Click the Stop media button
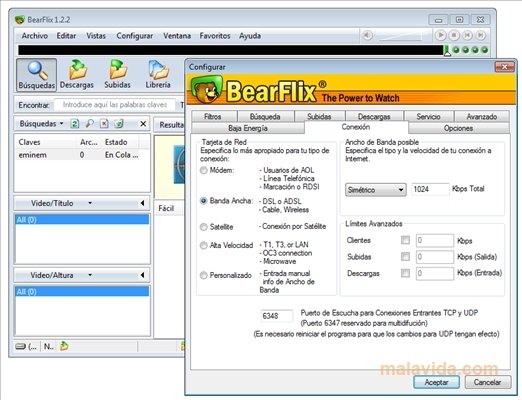This screenshot has width=522, height=400. (454, 35)
